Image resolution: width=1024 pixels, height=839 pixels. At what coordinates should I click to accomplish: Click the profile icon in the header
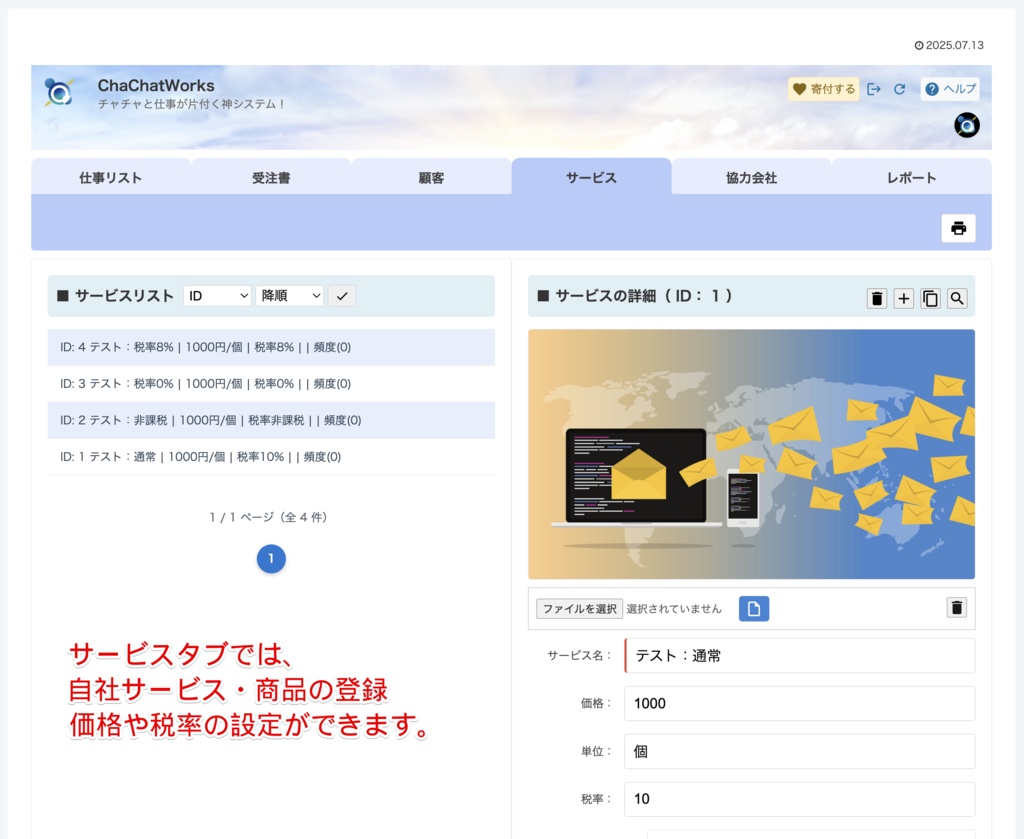point(966,126)
